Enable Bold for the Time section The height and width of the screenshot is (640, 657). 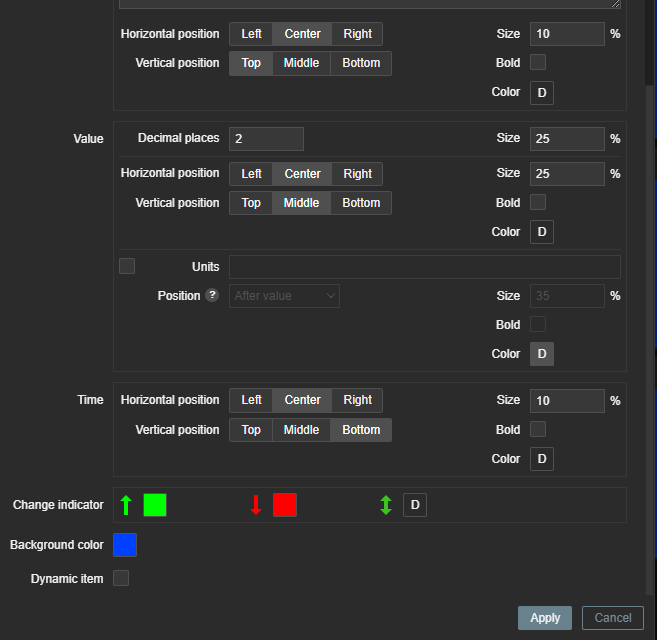(538, 429)
